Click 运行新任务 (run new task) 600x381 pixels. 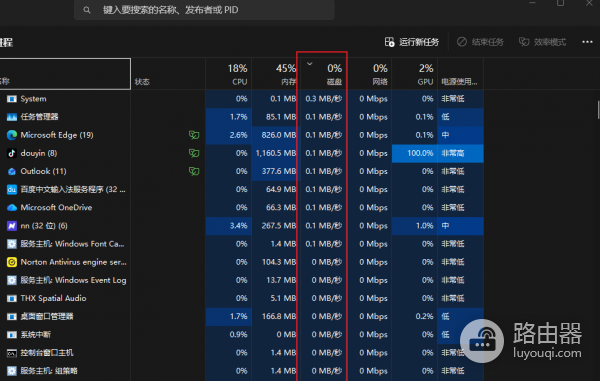click(412, 42)
